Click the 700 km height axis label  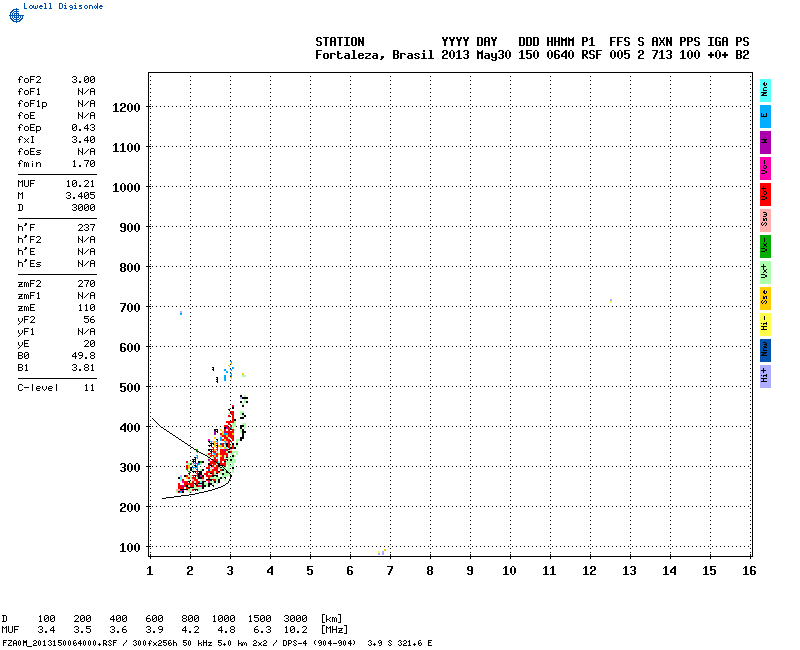[130, 308]
